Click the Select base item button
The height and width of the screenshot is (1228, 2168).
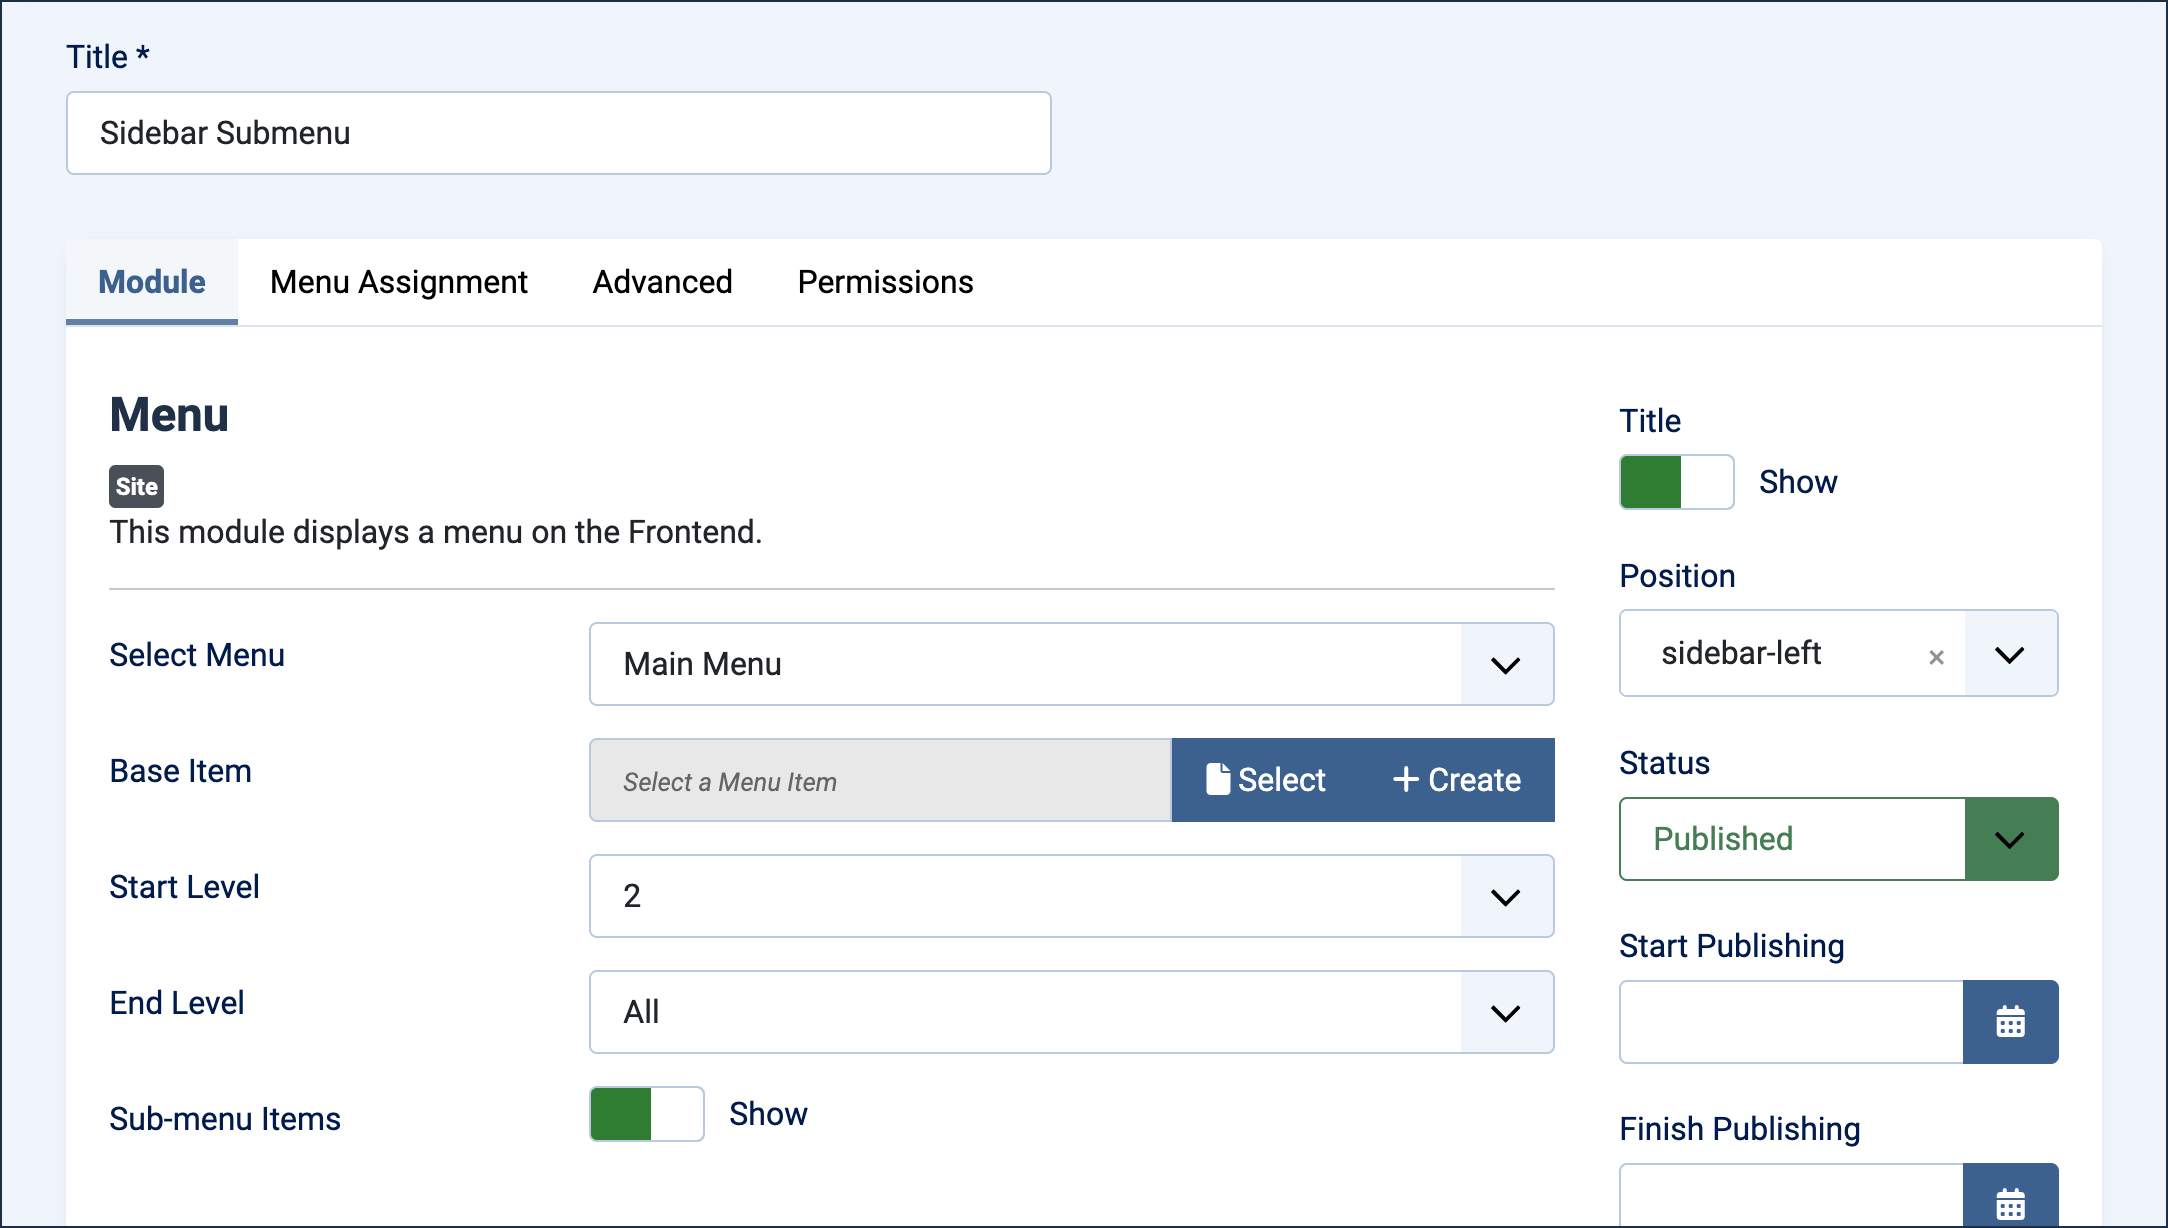coord(1266,780)
